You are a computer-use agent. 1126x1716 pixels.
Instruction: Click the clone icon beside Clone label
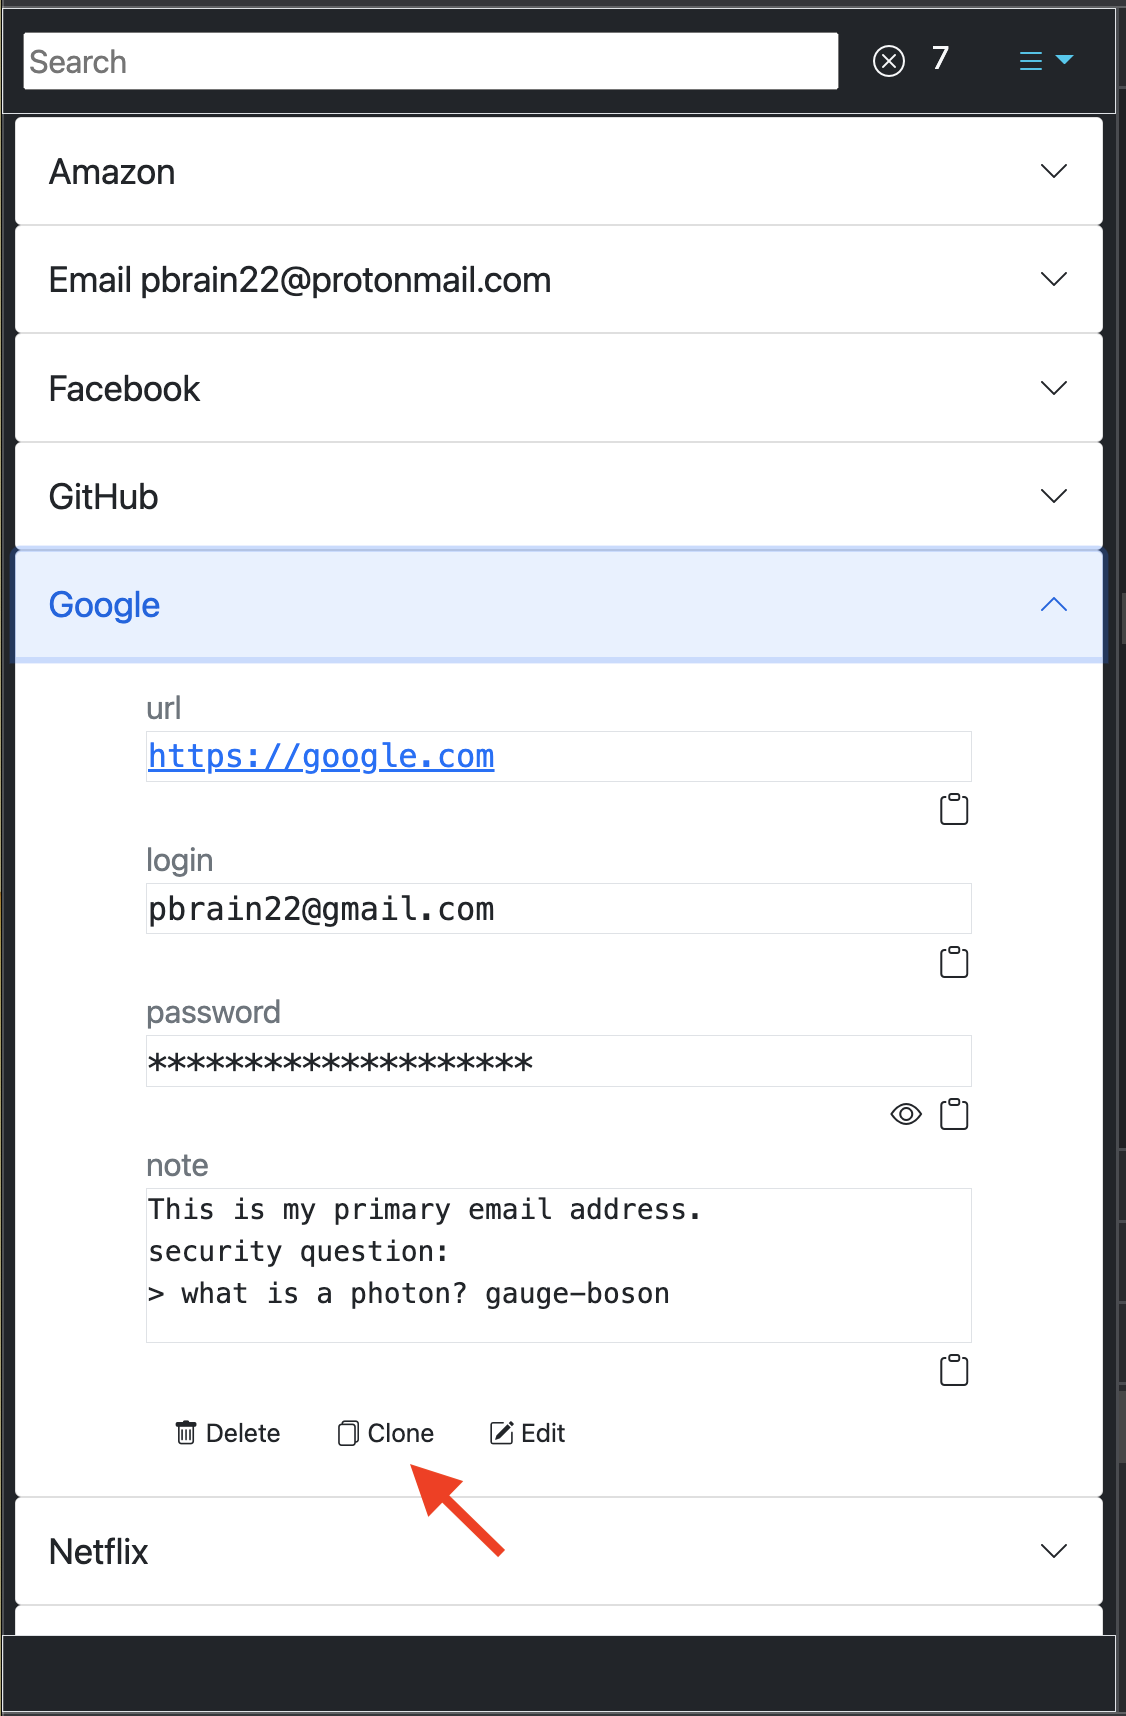point(348,1433)
